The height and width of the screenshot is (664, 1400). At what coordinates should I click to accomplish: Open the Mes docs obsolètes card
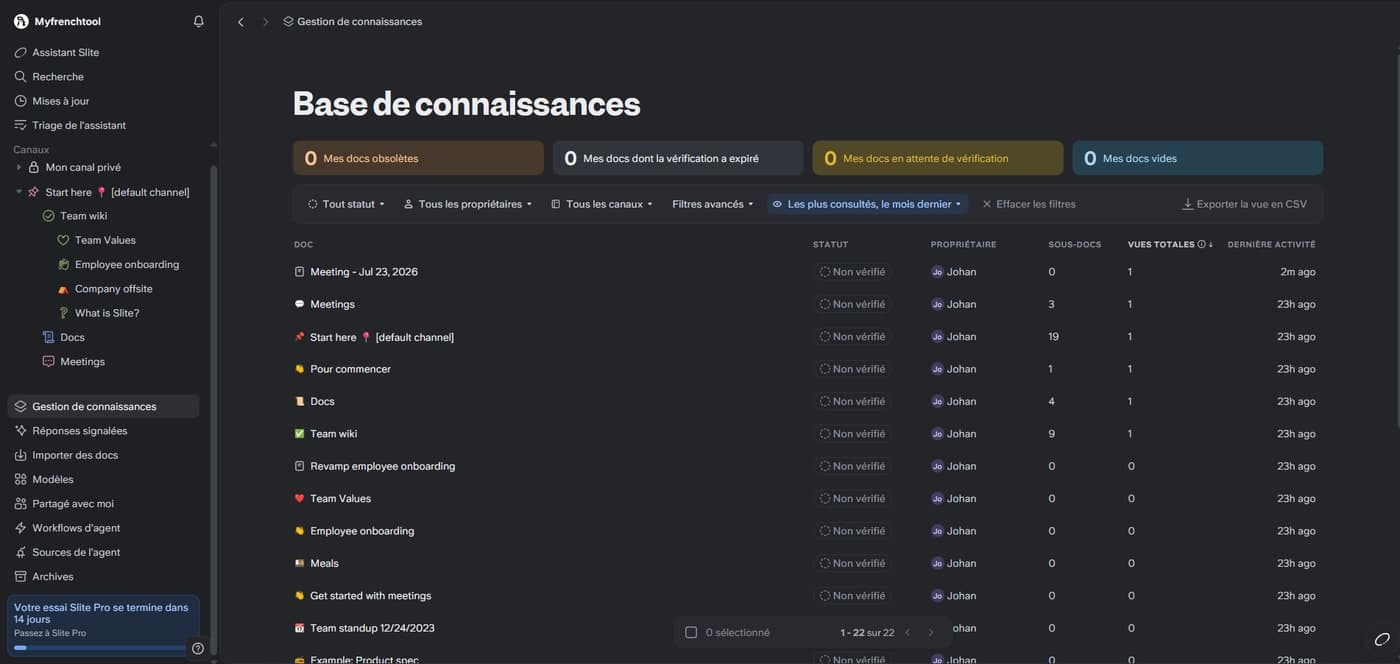(418, 158)
